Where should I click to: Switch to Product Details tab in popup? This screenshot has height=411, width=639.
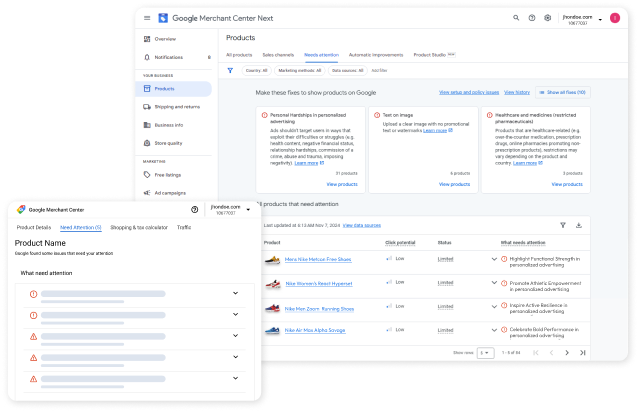click(x=34, y=227)
